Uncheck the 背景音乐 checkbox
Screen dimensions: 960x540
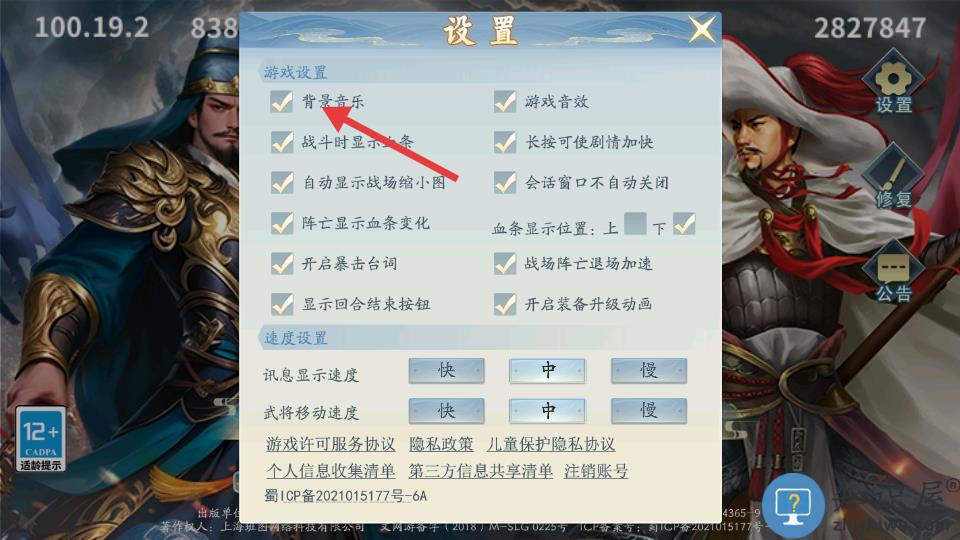pyautogui.click(x=282, y=102)
